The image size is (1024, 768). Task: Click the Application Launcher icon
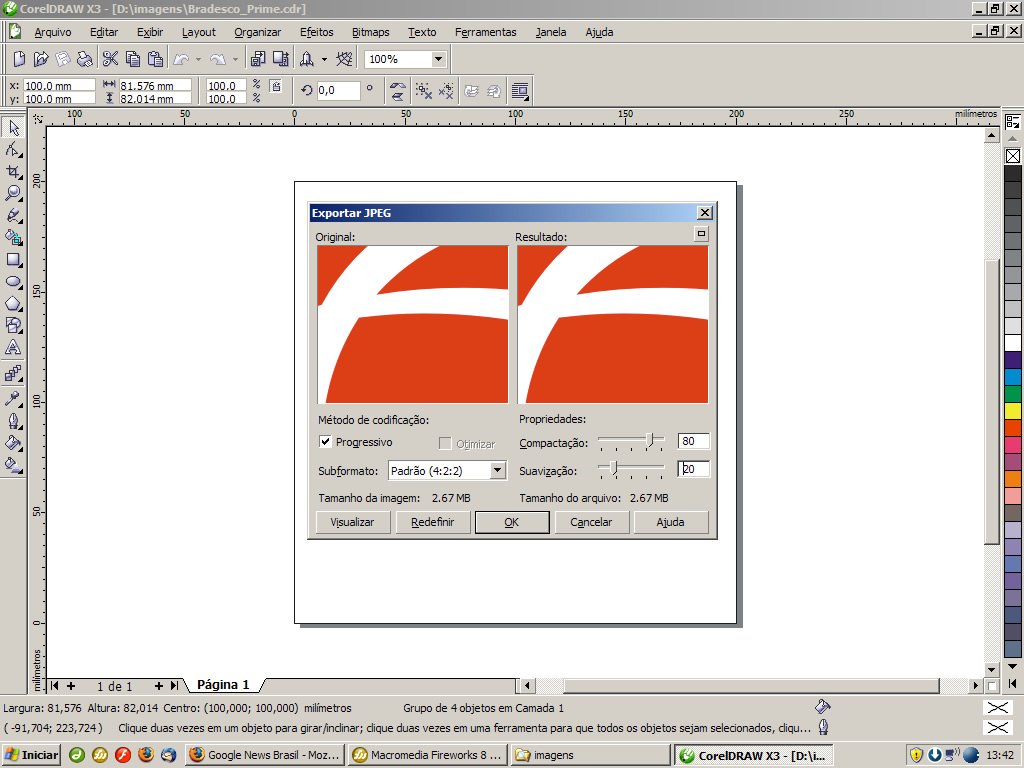tap(306, 59)
